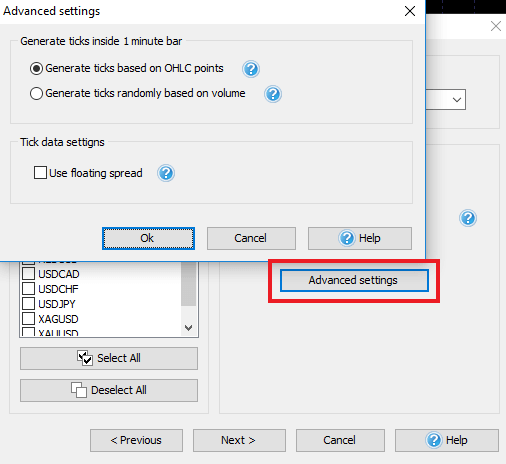This screenshot has height=464, width=506.
Task: Click the Advanced settings button
Action: pos(354,280)
